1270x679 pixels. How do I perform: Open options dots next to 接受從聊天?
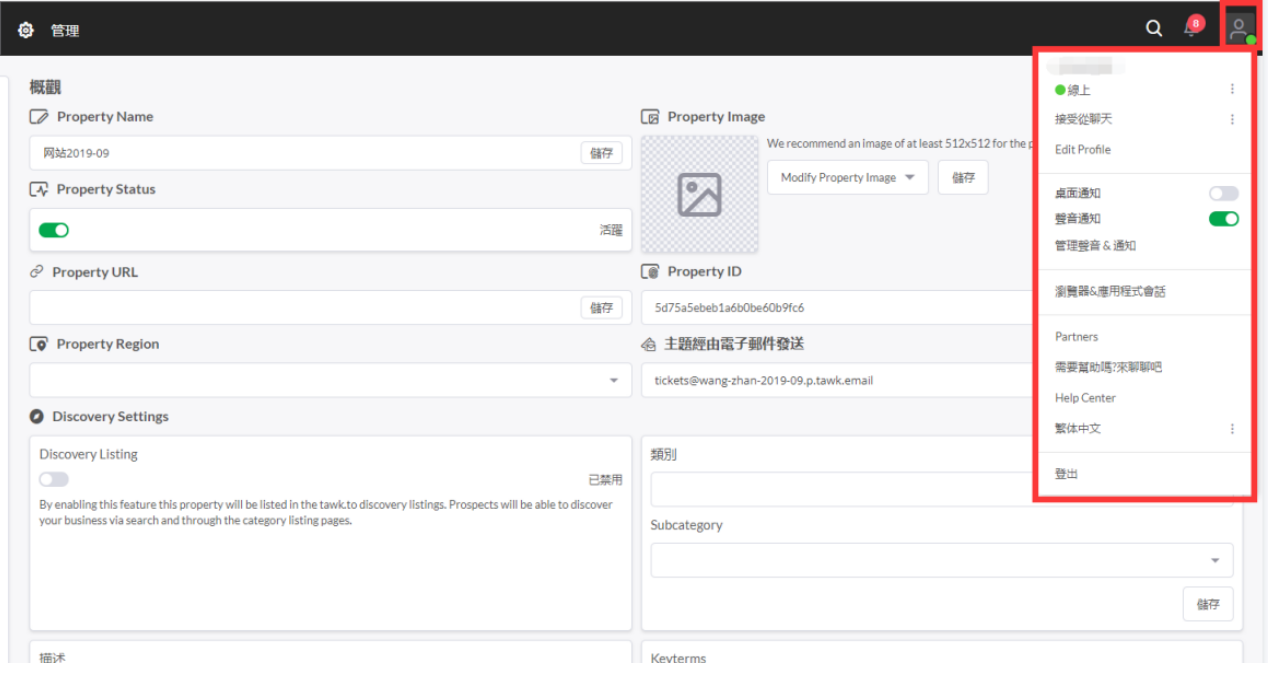coord(1232,119)
